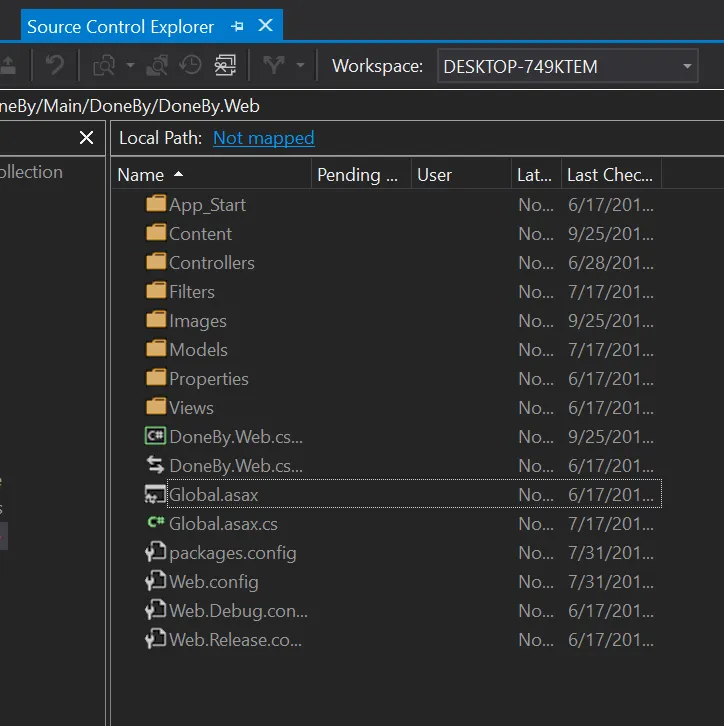The image size is (724, 726).
Task: Switch to the Source Control Explorer tab
Action: pyautogui.click(x=120, y=27)
